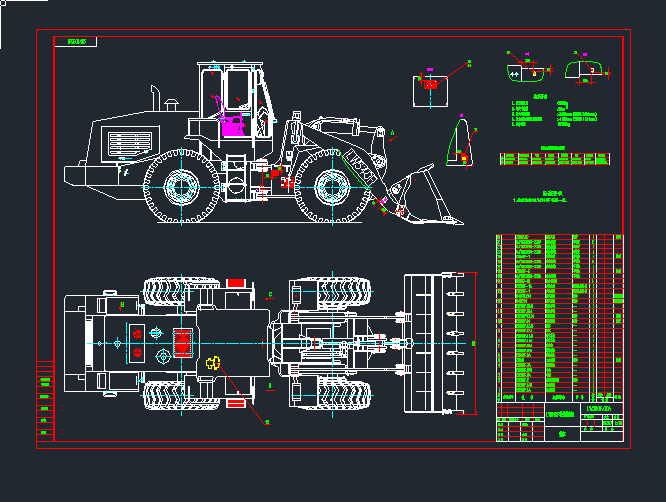The height and width of the screenshot is (502, 666).
Task: Select the exhaust pipe on the side view
Action: 156,98
